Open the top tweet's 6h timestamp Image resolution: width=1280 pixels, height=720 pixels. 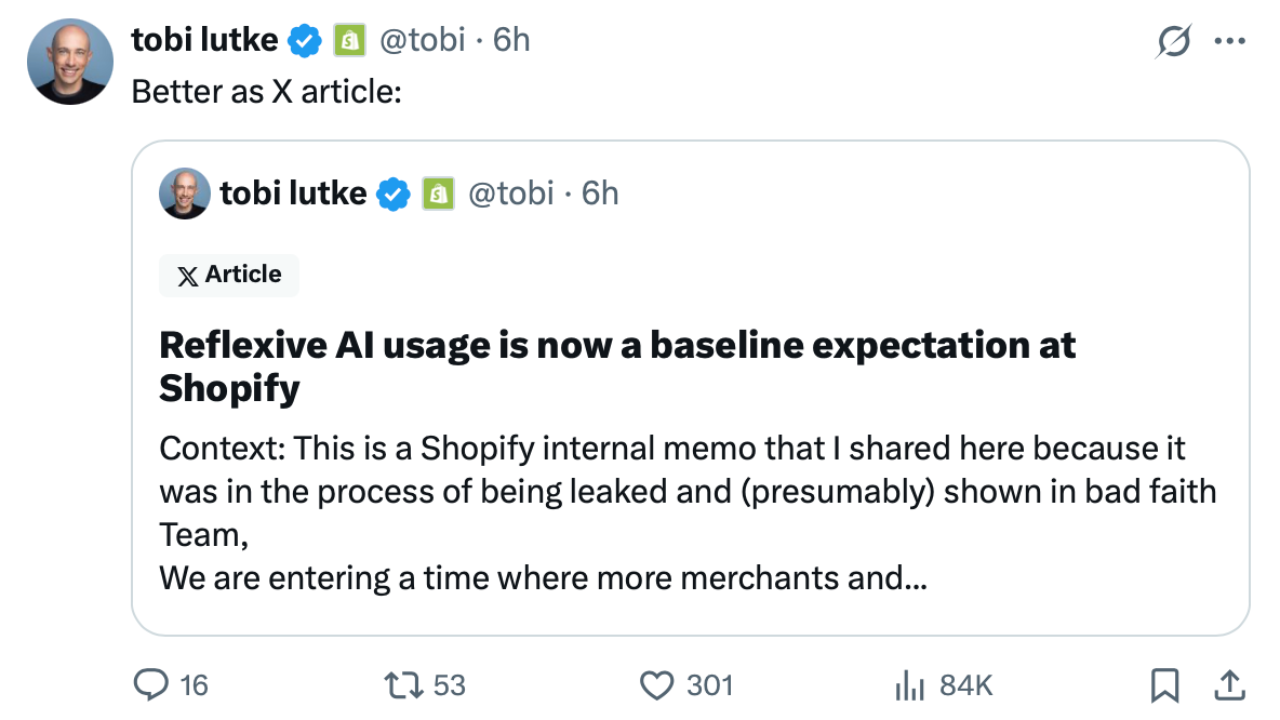(512, 39)
